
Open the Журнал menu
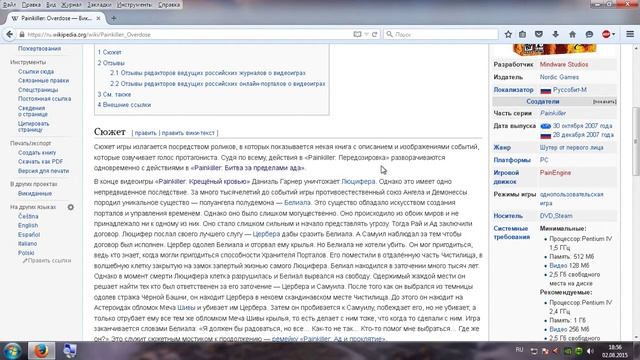point(71,5)
